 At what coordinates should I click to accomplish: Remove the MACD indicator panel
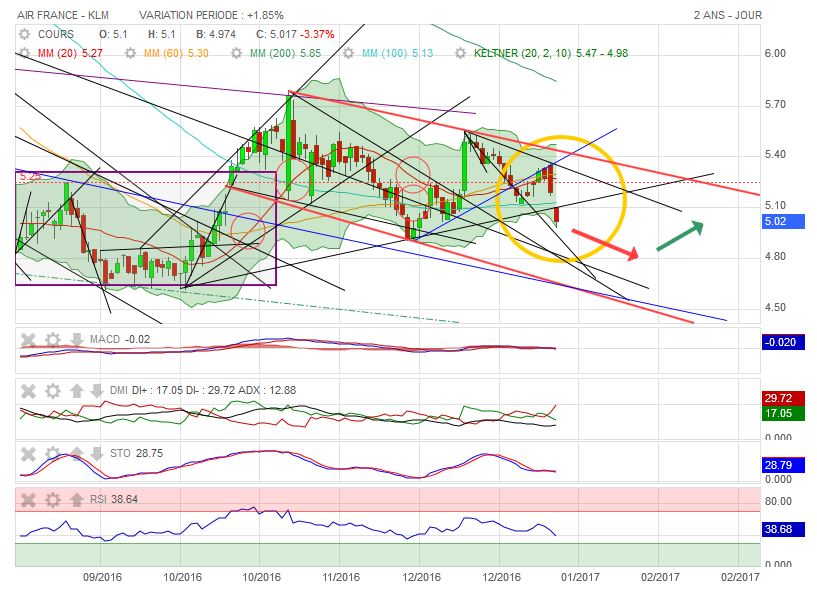28,340
